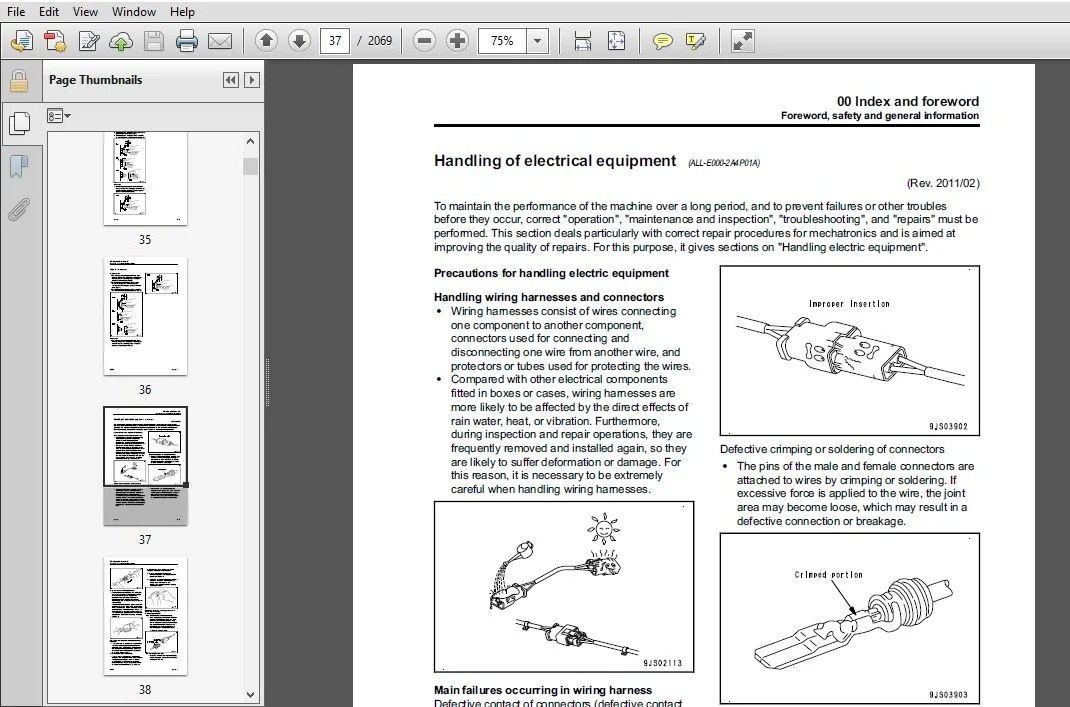1070x707 pixels.
Task: Open the thumbnails options dropdown menu
Action: (x=59, y=116)
